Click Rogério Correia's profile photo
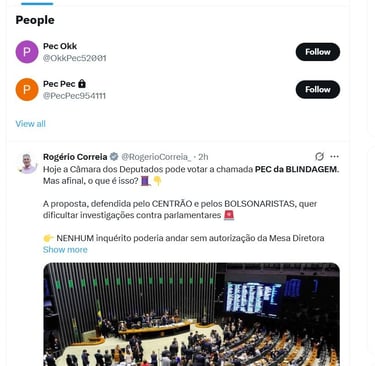375x366 pixels. [x=28, y=163]
